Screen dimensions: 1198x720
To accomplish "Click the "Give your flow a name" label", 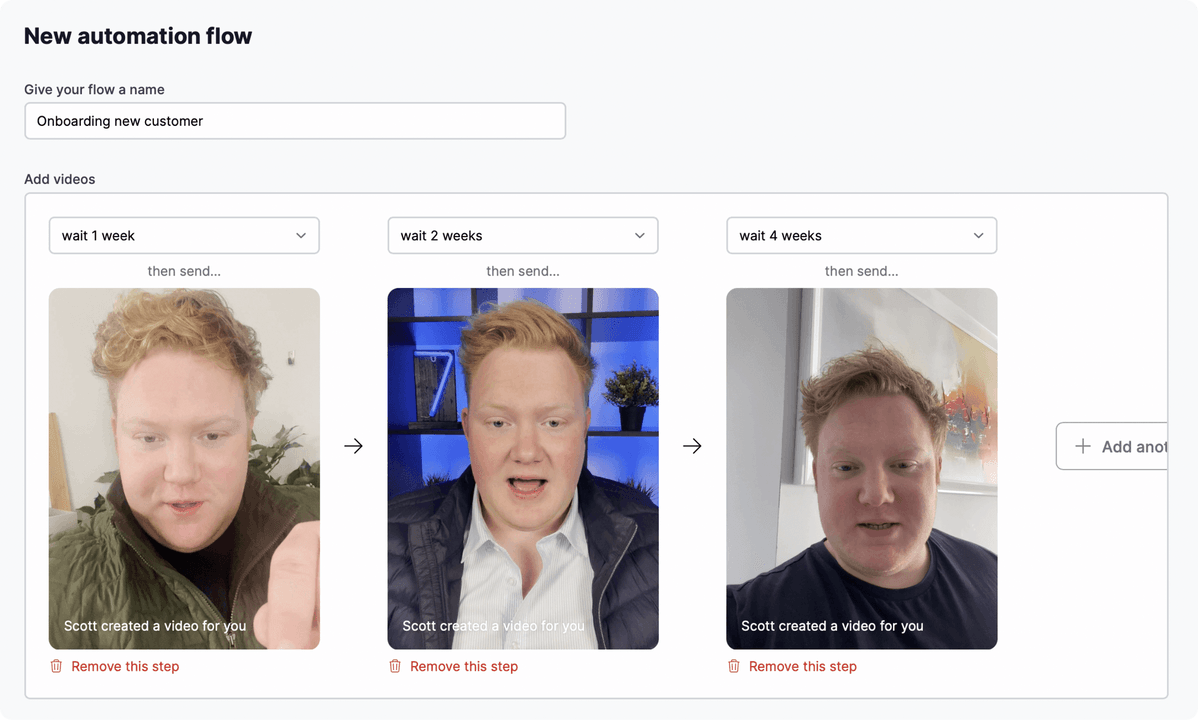I will point(94,89).
